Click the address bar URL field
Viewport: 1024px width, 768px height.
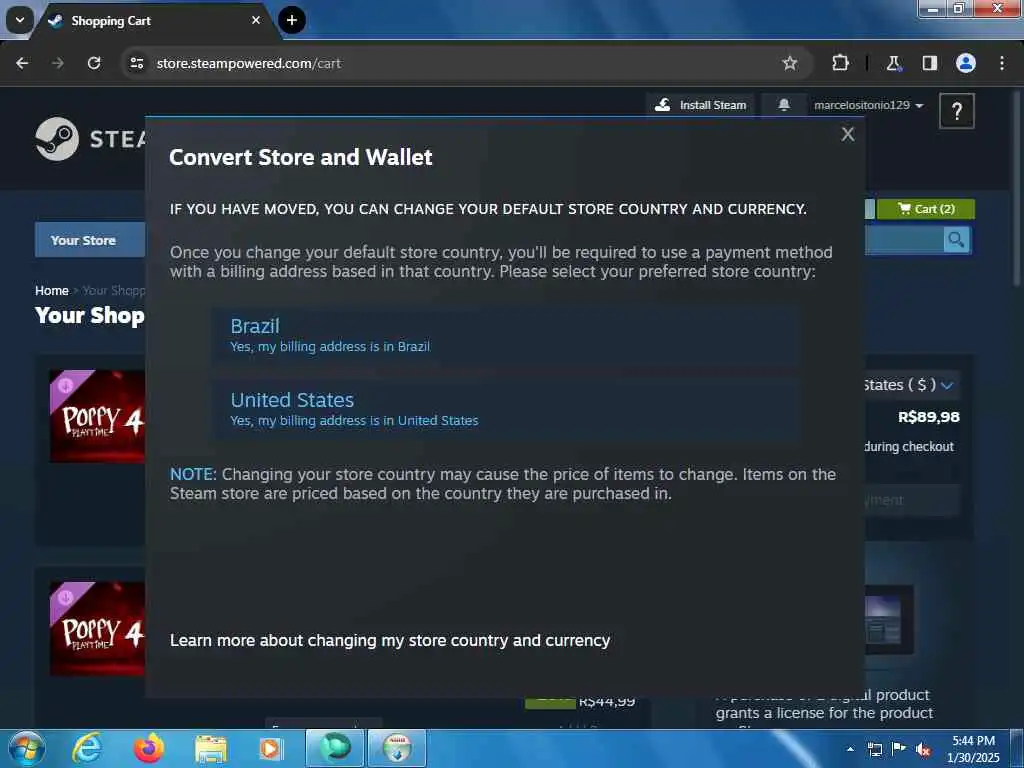pyautogui.click(x=457, y=63)
